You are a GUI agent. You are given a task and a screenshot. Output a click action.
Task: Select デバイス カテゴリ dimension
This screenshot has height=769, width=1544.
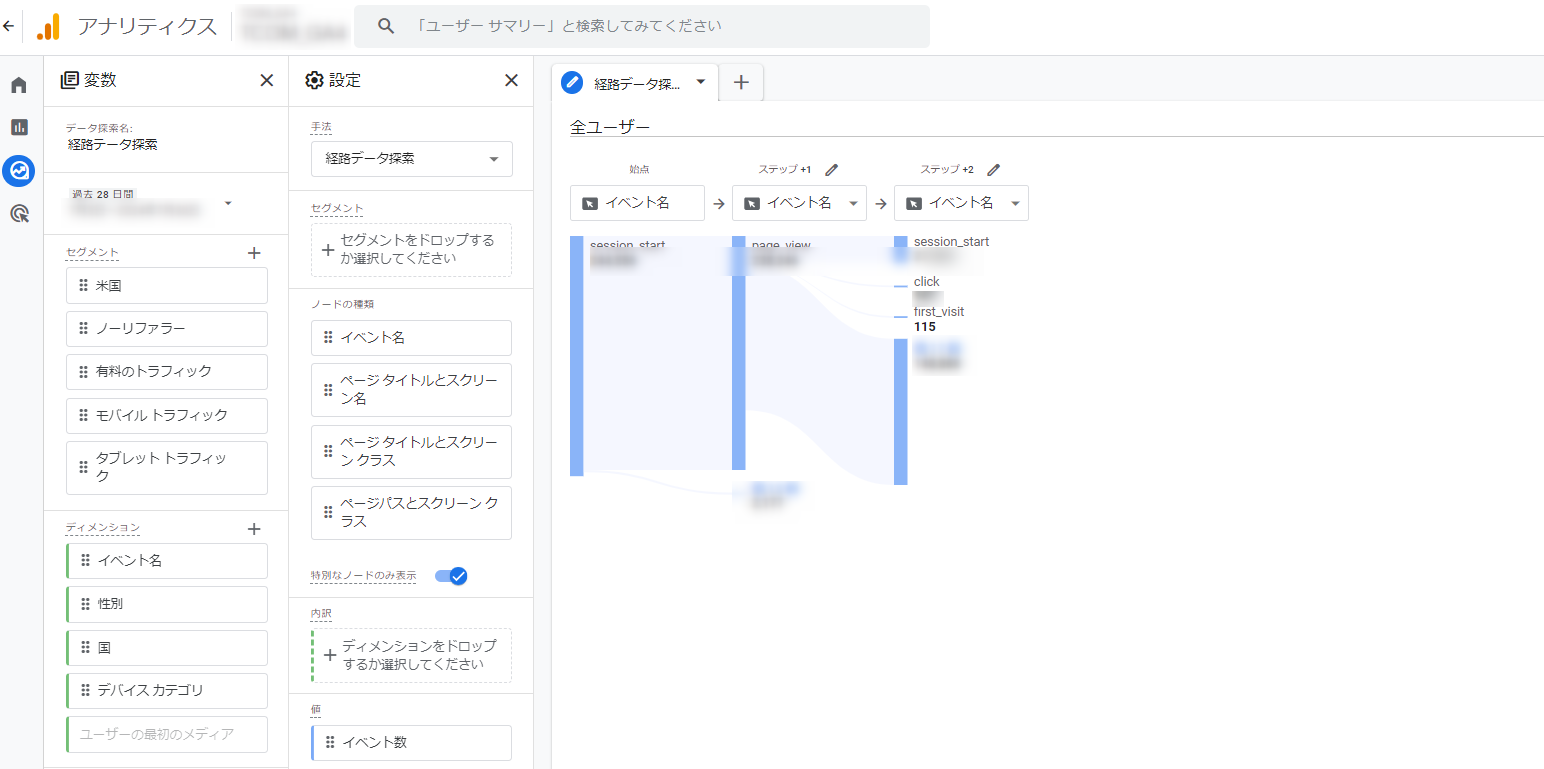(167, 691)
